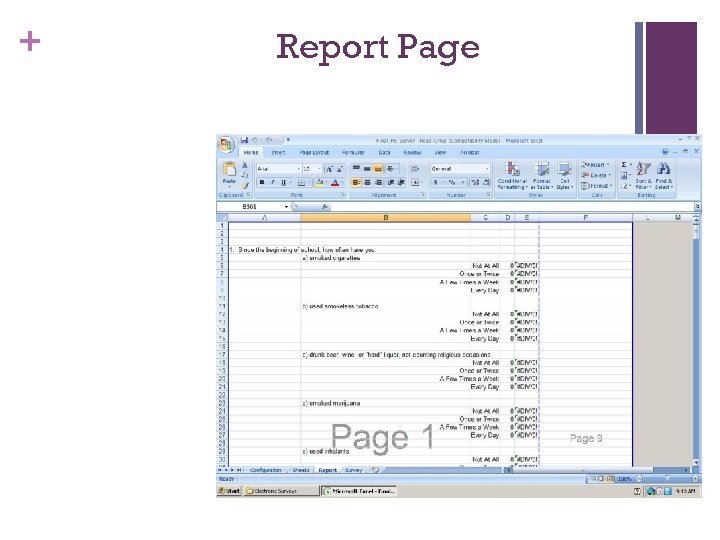Switch to the Formulas ribbon tab
Image resolution: width=720 pixels, height=540 pixels.
353,152
